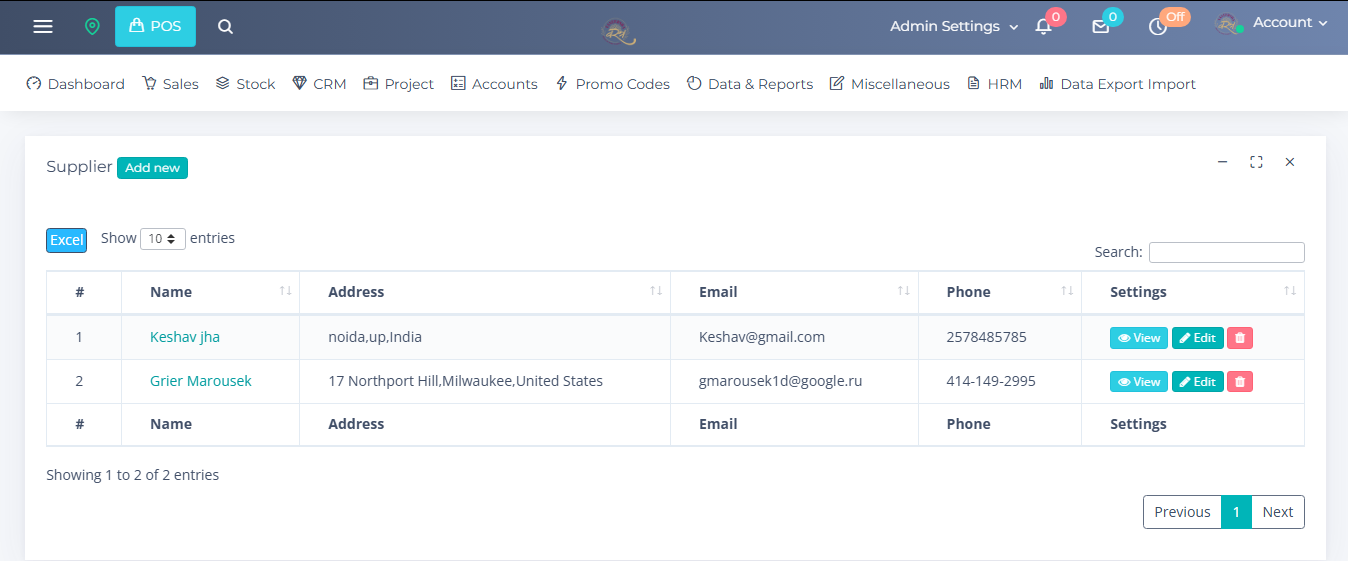Image resolution: width=1348 pixels, height=561 pixels.
Task: Open the Data & Reports menu
Action: pyautogui.click(x=750, y=84)
